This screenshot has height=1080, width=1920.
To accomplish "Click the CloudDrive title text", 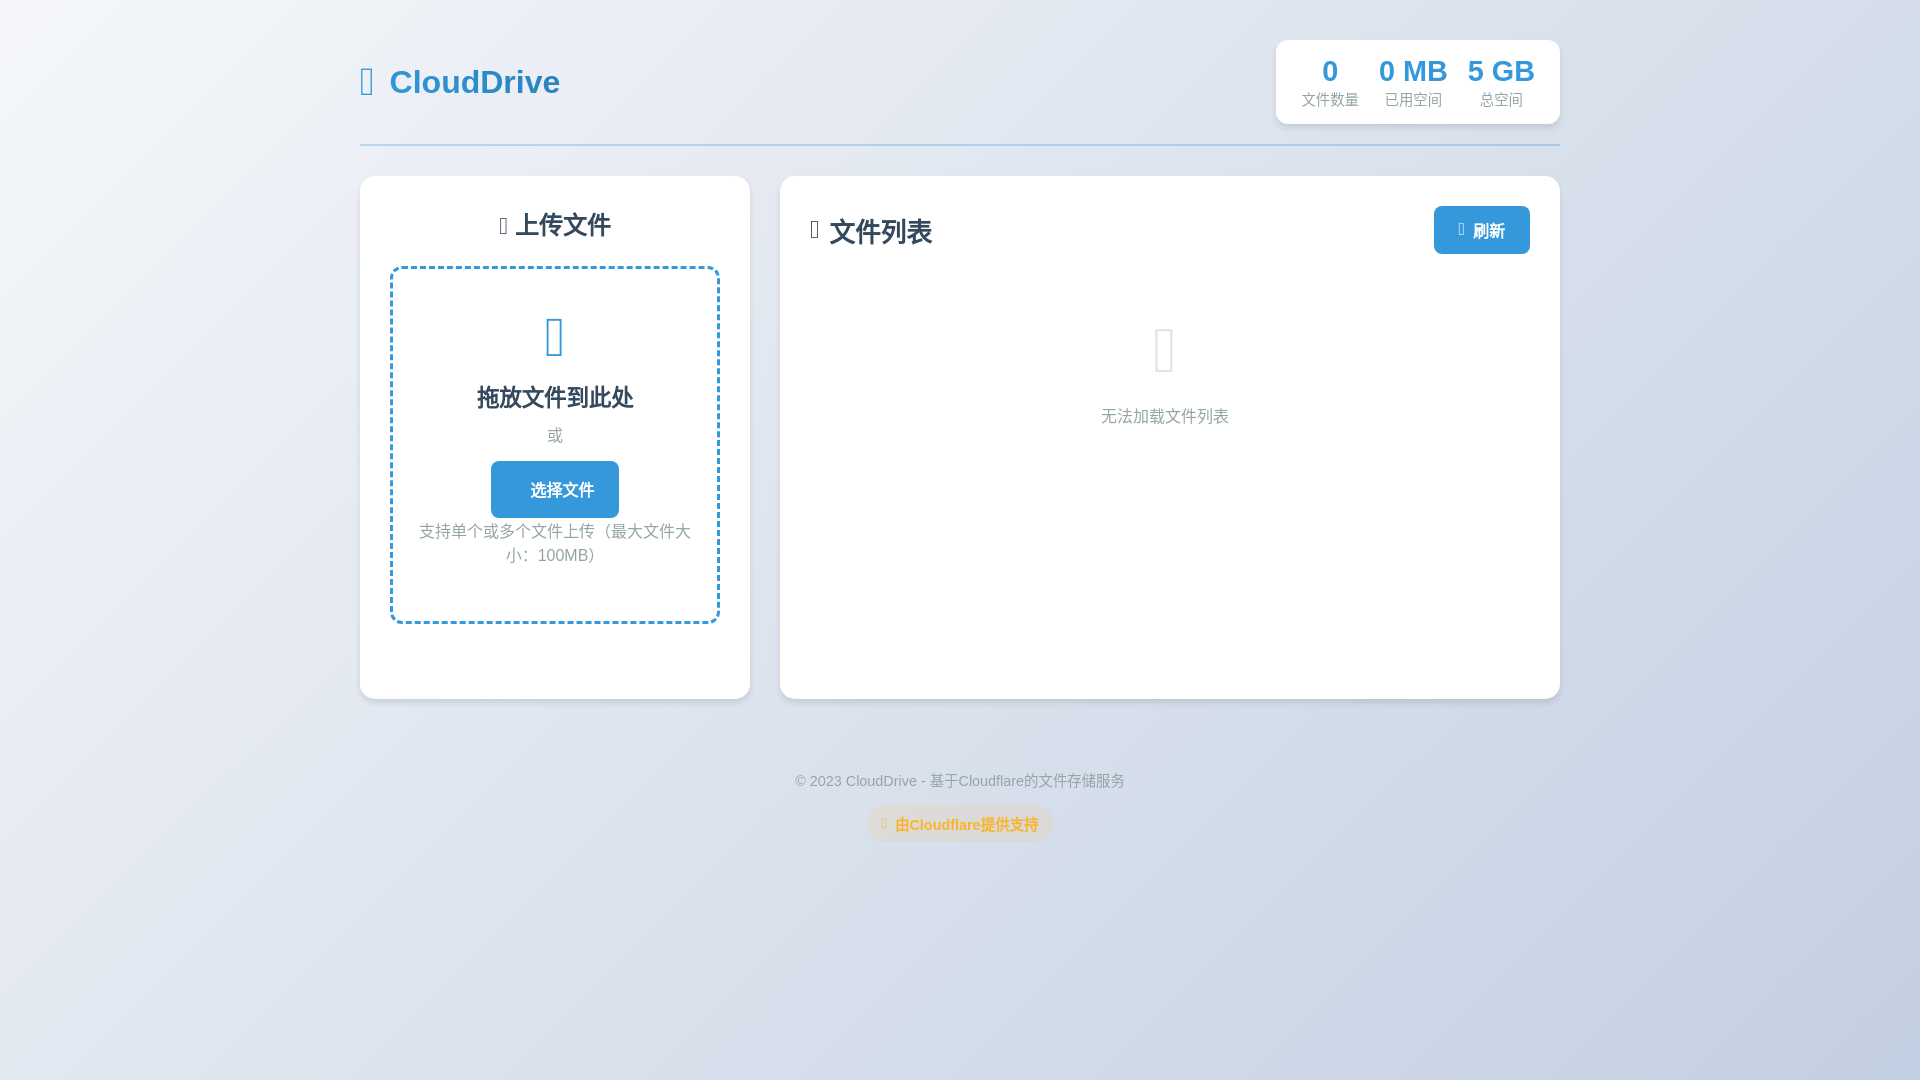I will tap(474, 82).
